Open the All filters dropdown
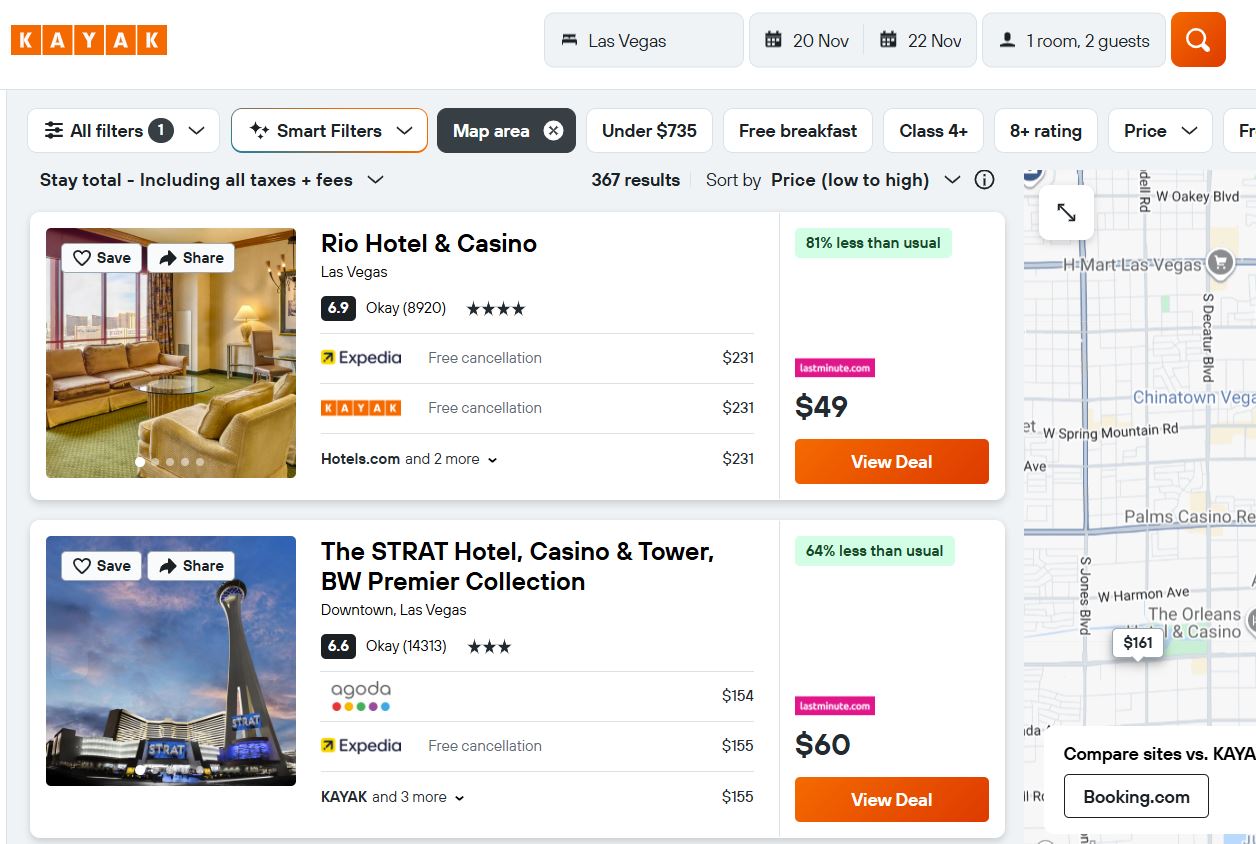 point(123,131)
